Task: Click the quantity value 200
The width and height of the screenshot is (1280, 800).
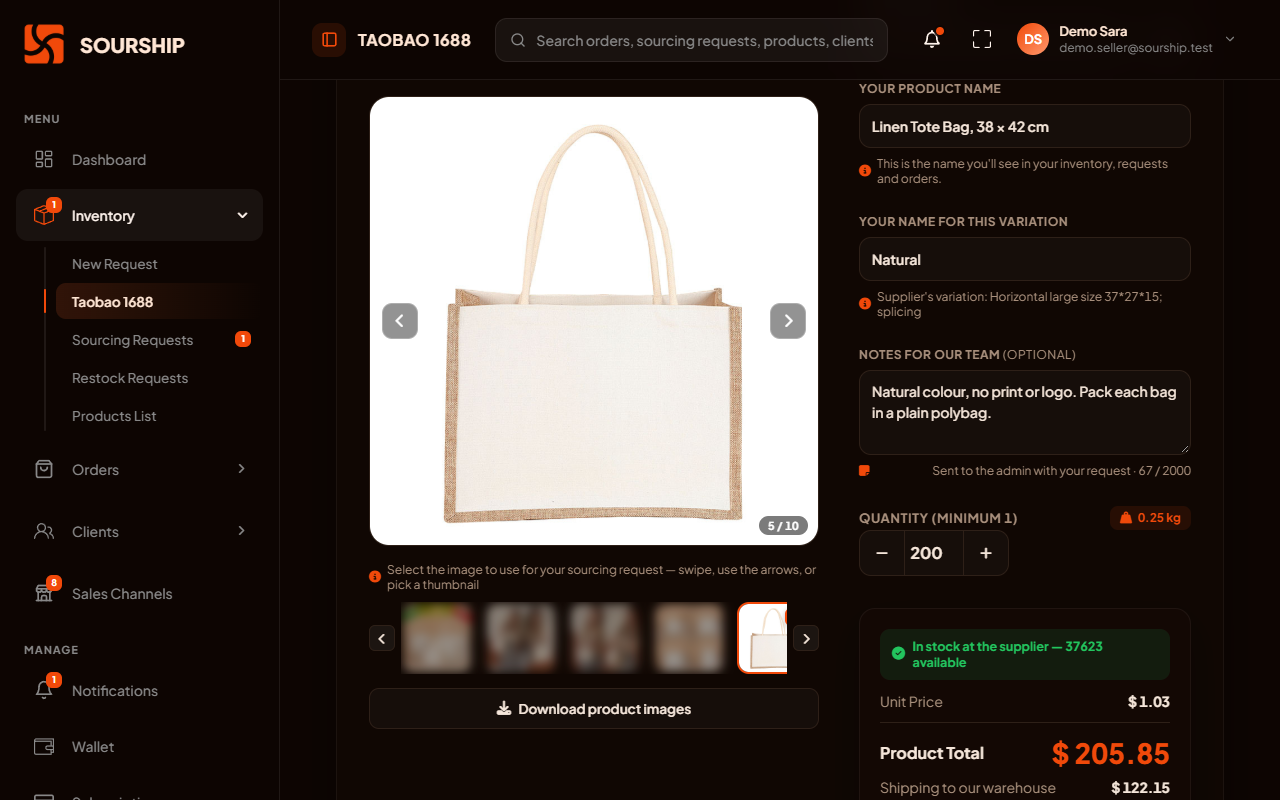Action: pyautogui.click(x=933, y=553)
